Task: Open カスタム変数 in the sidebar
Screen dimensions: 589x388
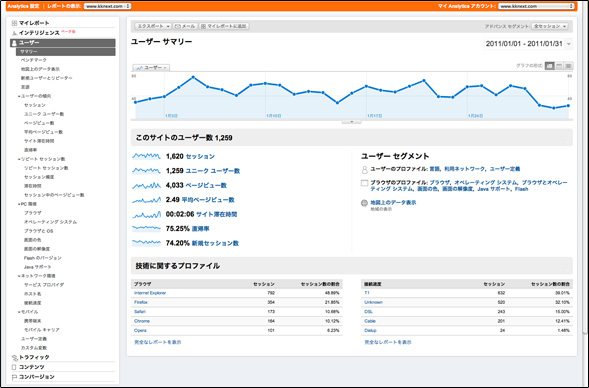Action: pos(34,348)
